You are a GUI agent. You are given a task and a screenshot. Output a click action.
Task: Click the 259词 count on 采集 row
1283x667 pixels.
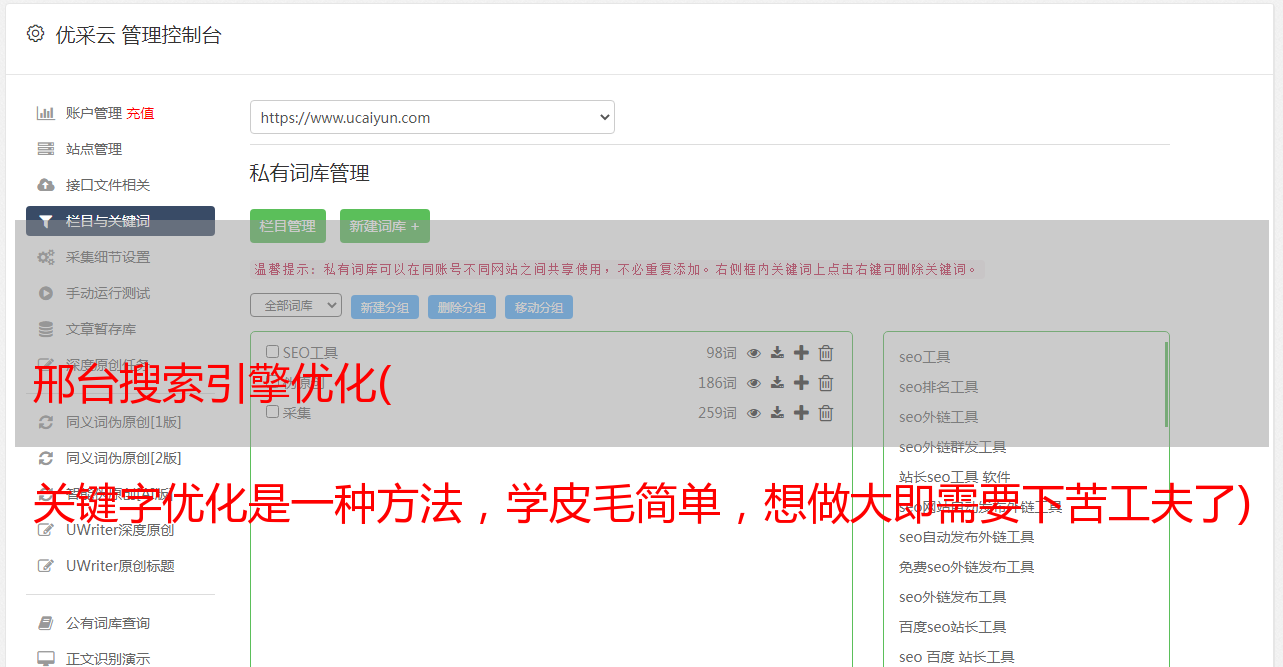[717, 413]
